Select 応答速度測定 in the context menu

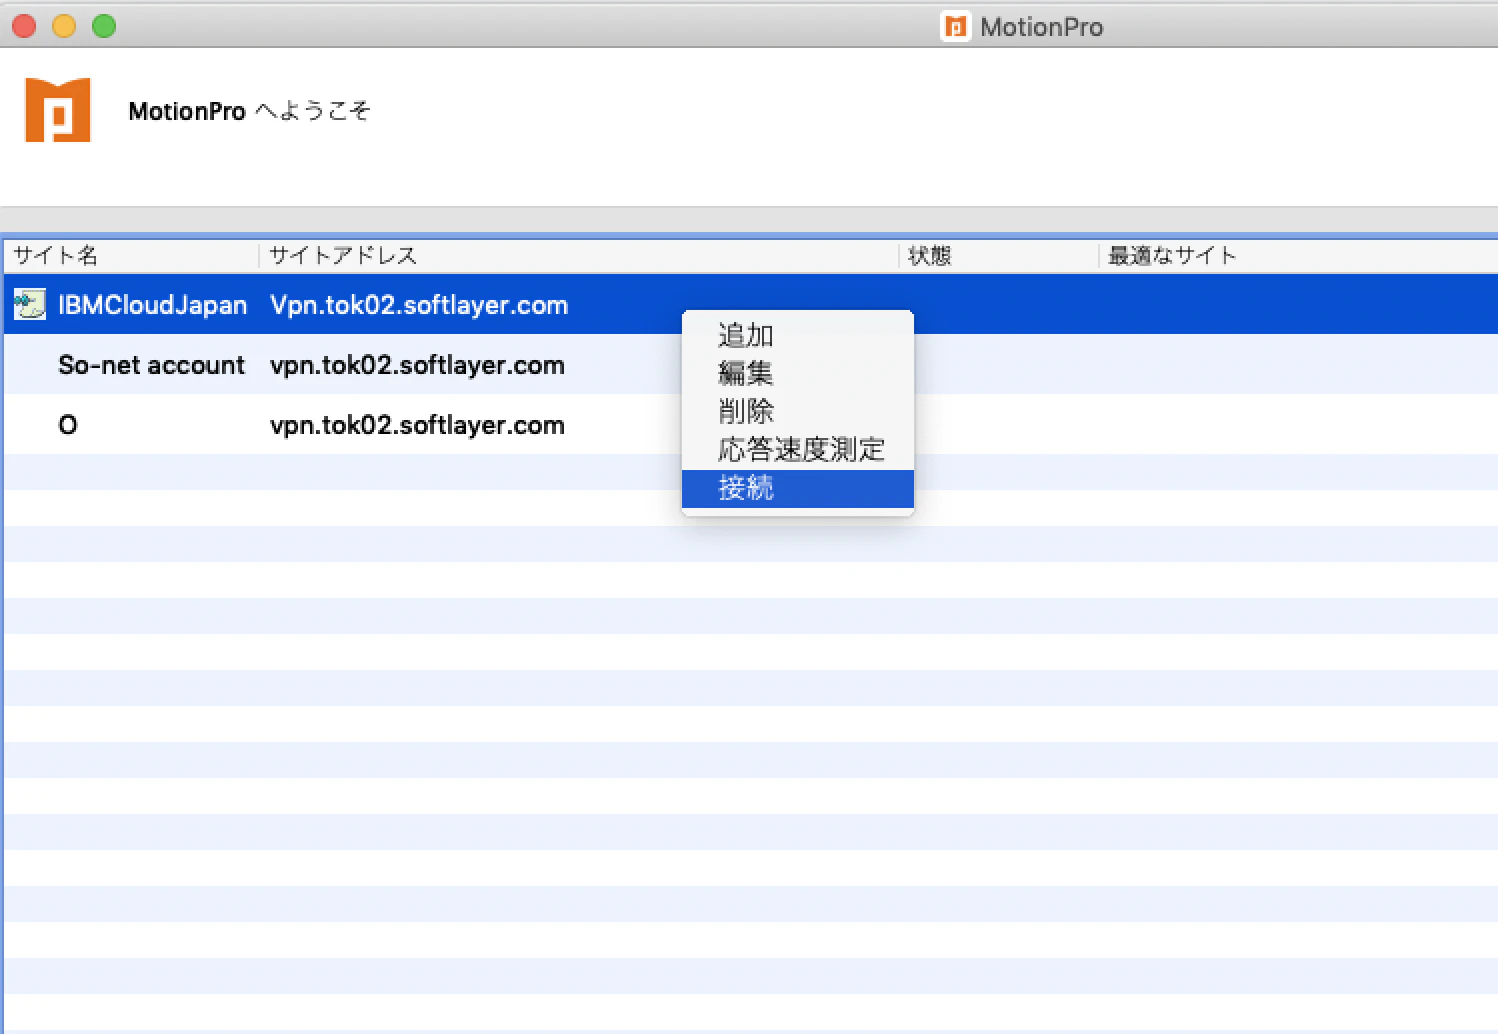(x=797, y=450)
